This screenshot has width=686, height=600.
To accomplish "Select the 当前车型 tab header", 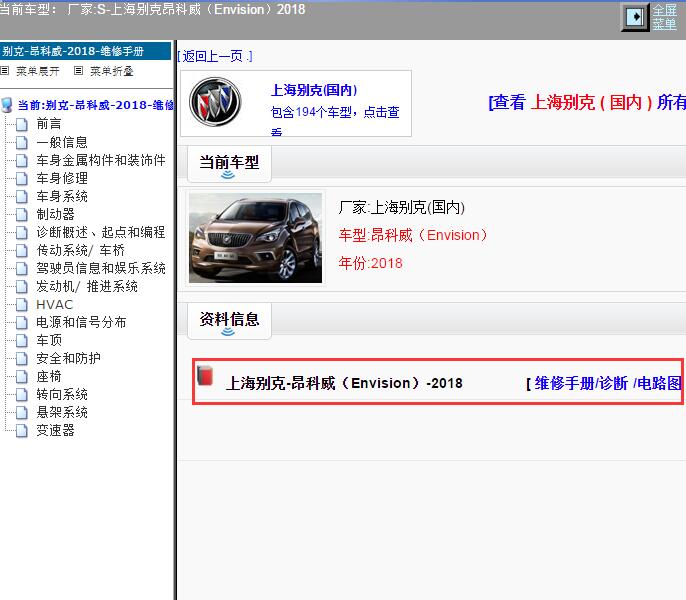I will (x=229, y=165).
